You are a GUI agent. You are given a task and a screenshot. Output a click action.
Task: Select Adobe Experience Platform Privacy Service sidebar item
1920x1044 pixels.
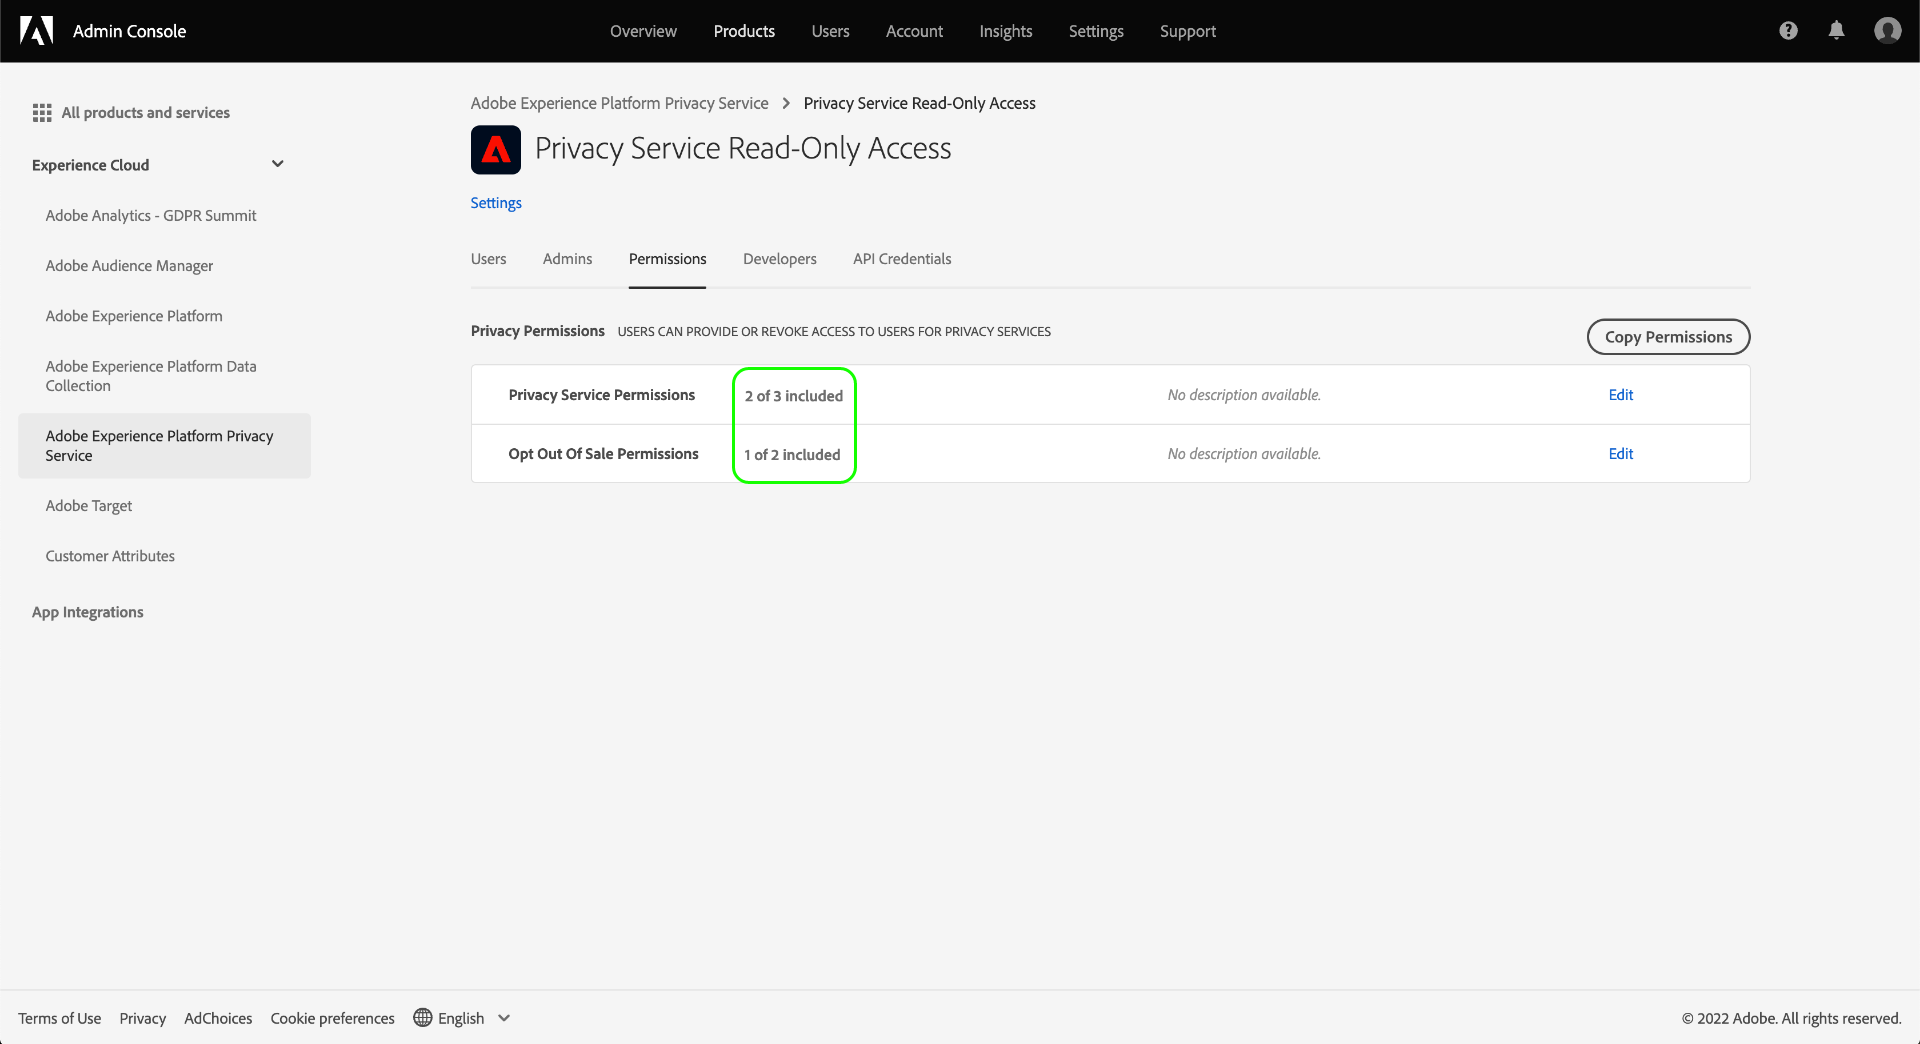coord(164,446)
